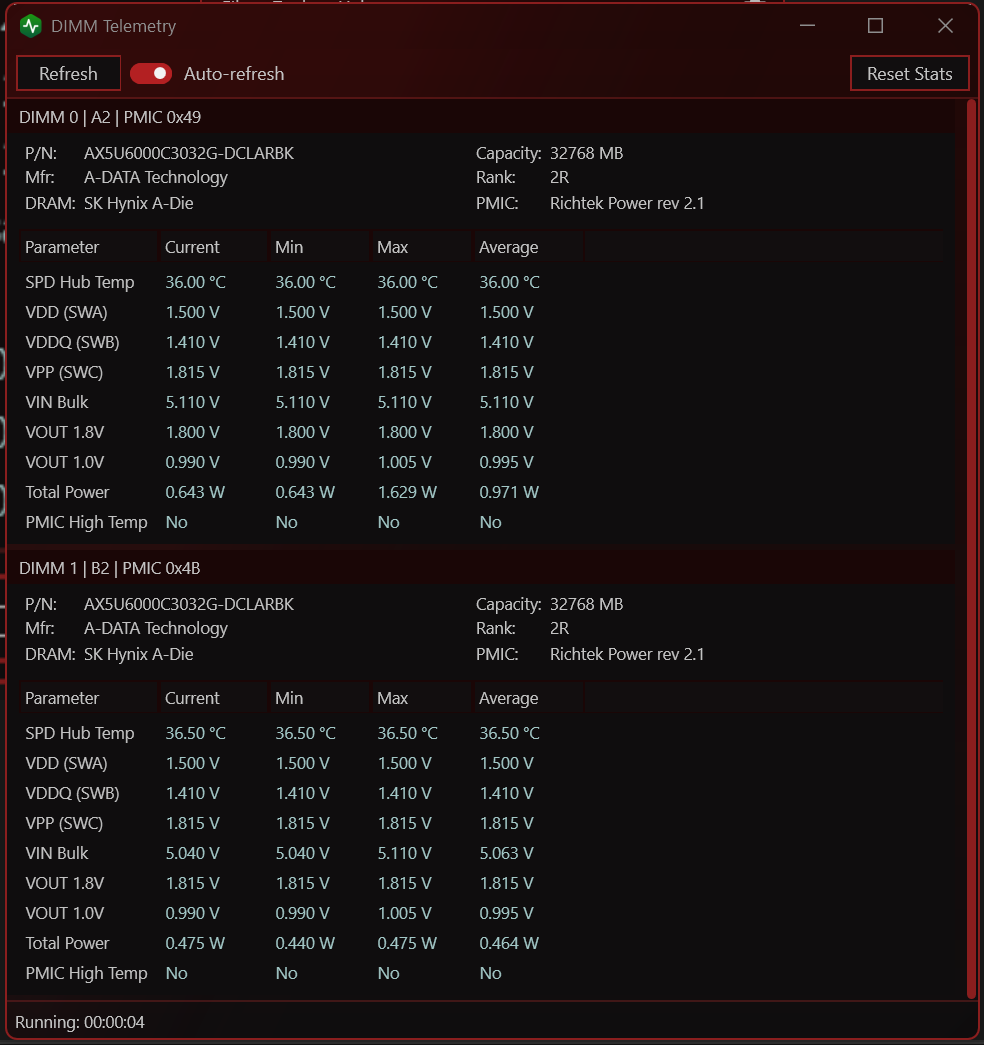Maximize the DIMM Telemetry window
The width and height of the screenshot is (984, 1045).
point(875,26)
